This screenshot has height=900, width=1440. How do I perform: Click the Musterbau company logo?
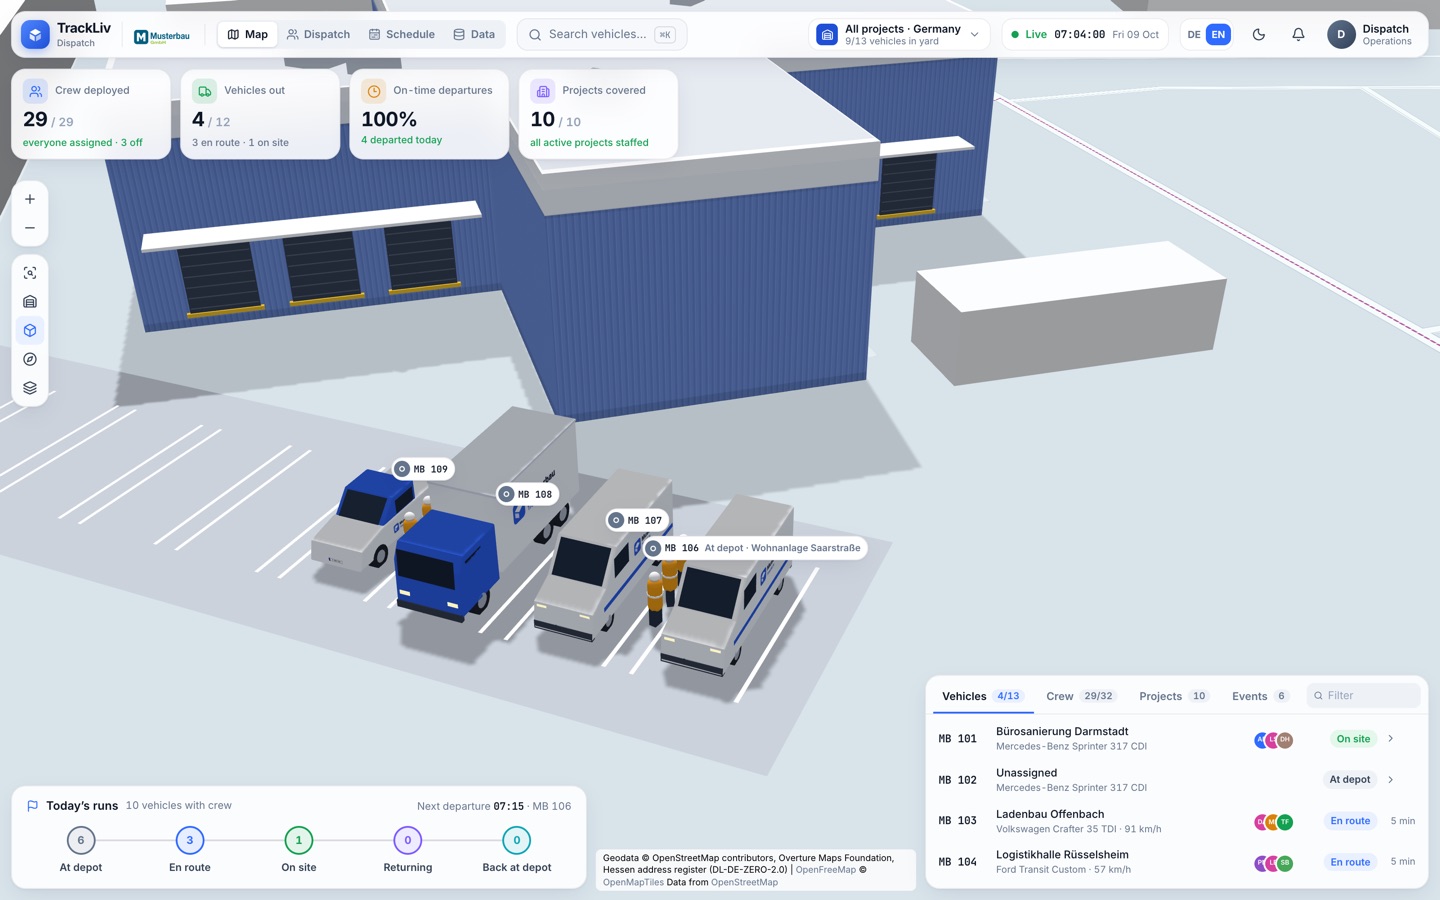click(x=162, y=36)
